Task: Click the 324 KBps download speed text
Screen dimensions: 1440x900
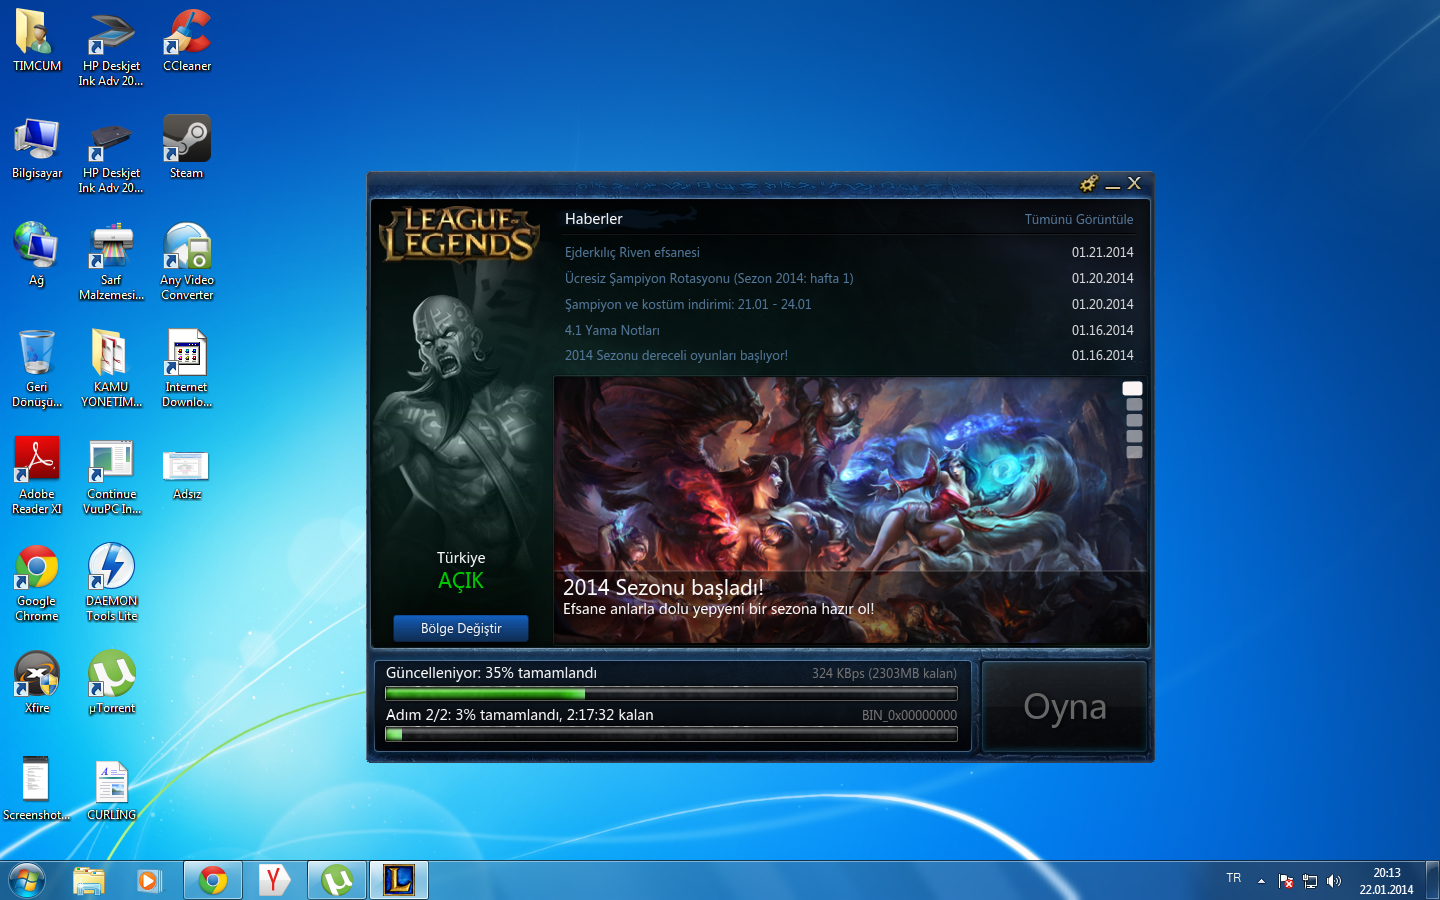Action: coord(884,673)
